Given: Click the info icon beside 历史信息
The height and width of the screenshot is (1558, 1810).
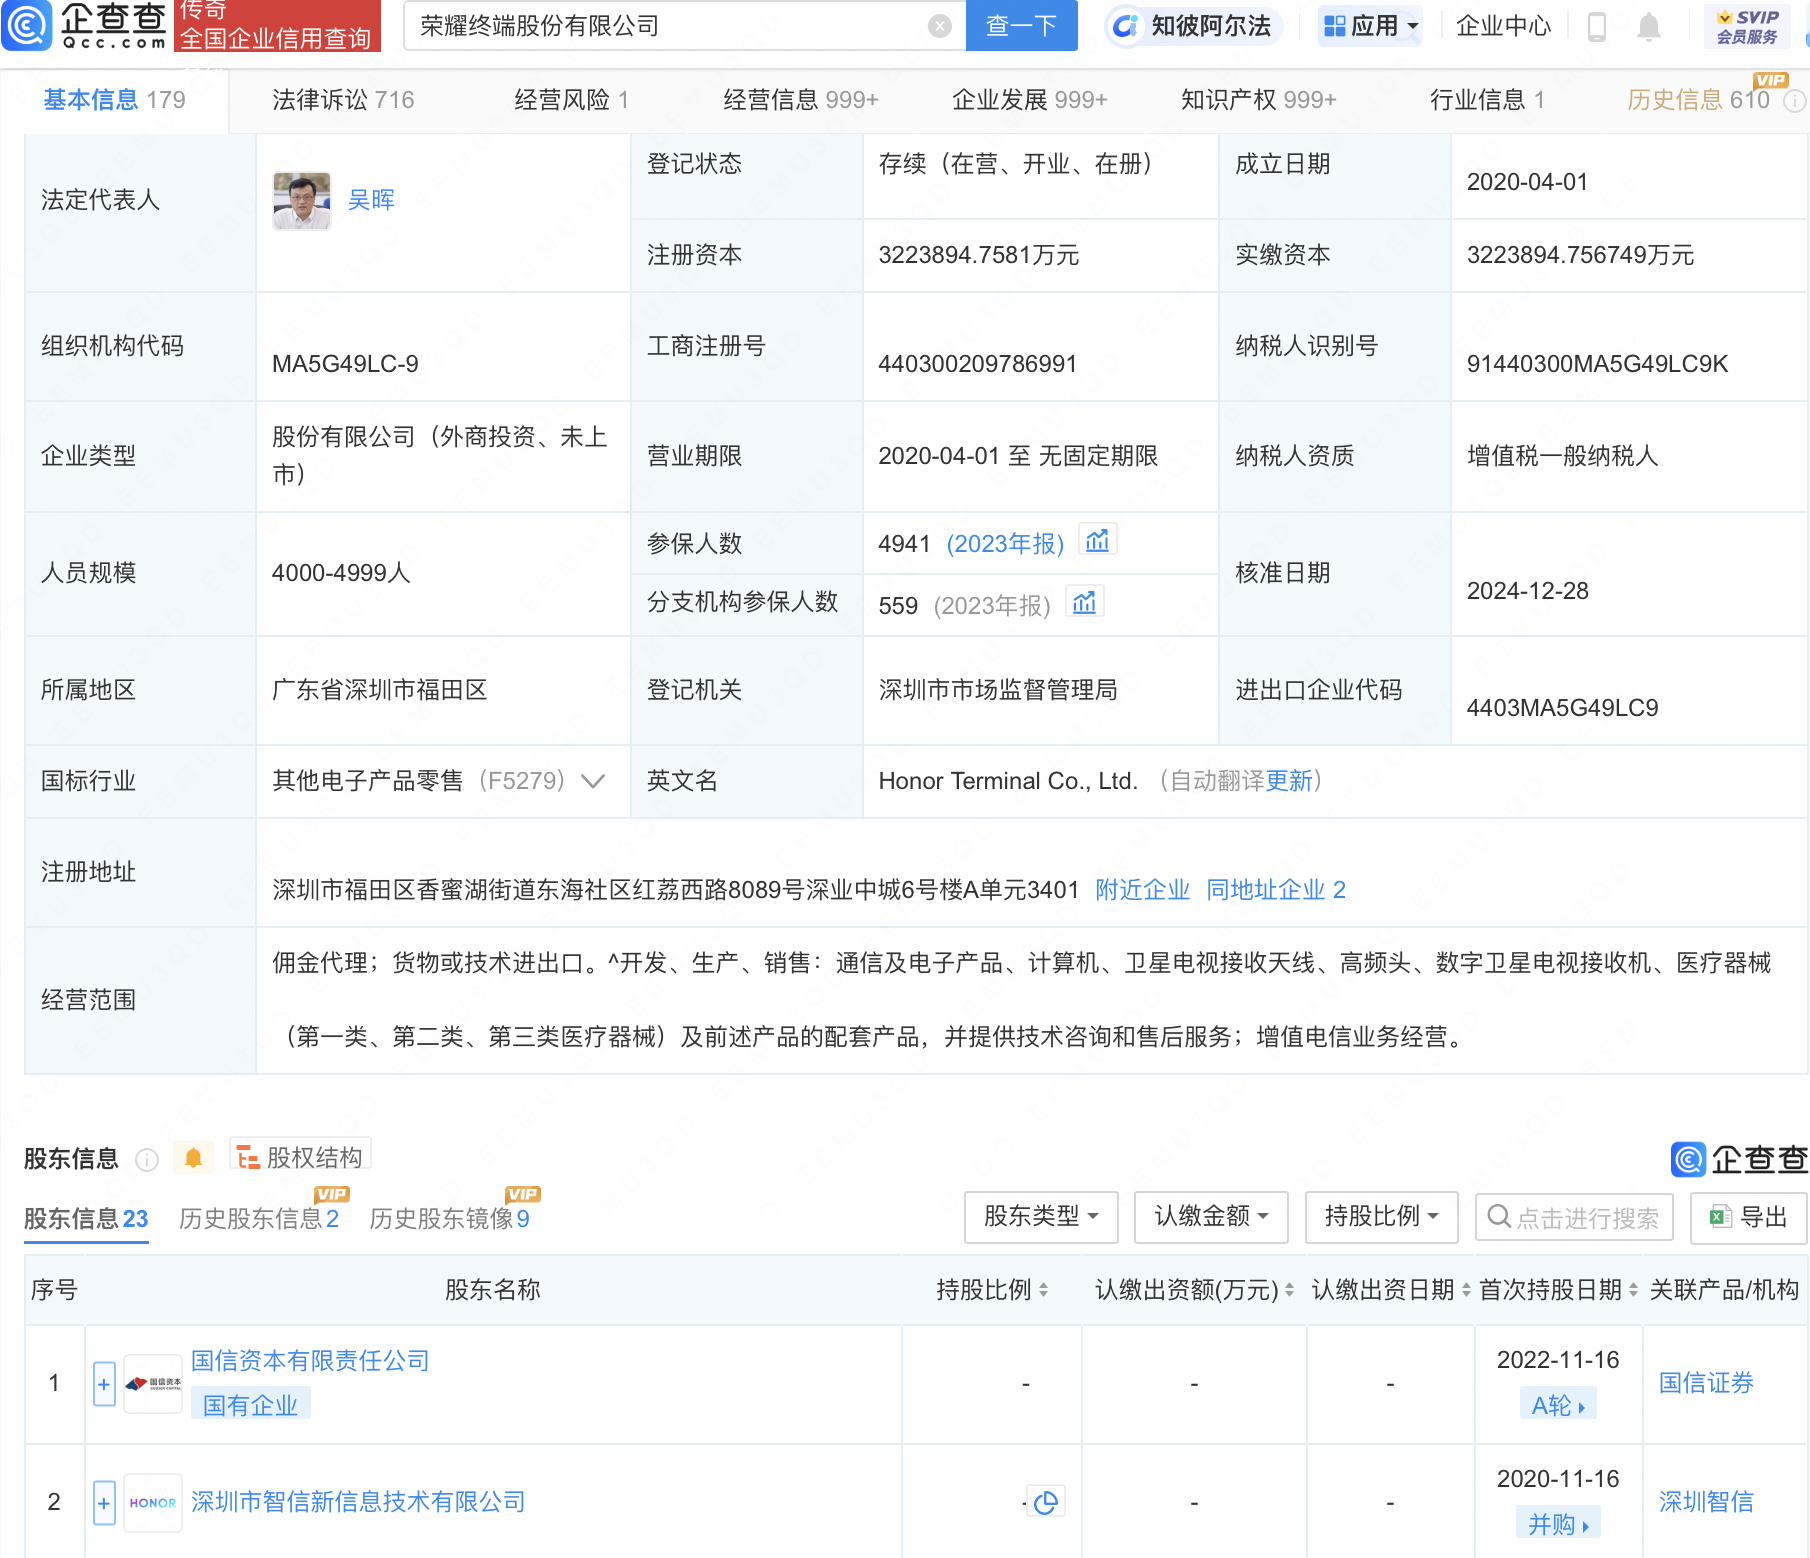Looking at the screenshot, I should pos(1795,100).
